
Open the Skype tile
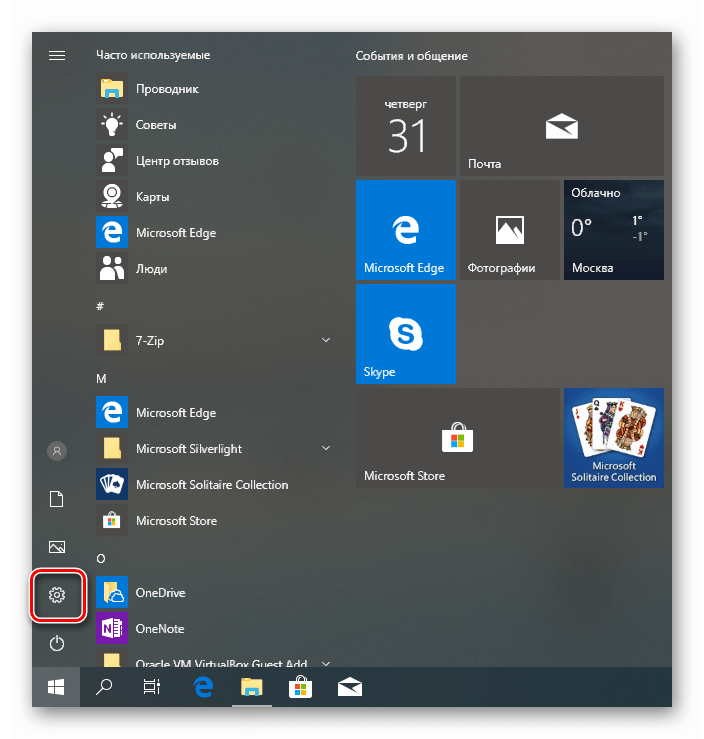[406, 334]
